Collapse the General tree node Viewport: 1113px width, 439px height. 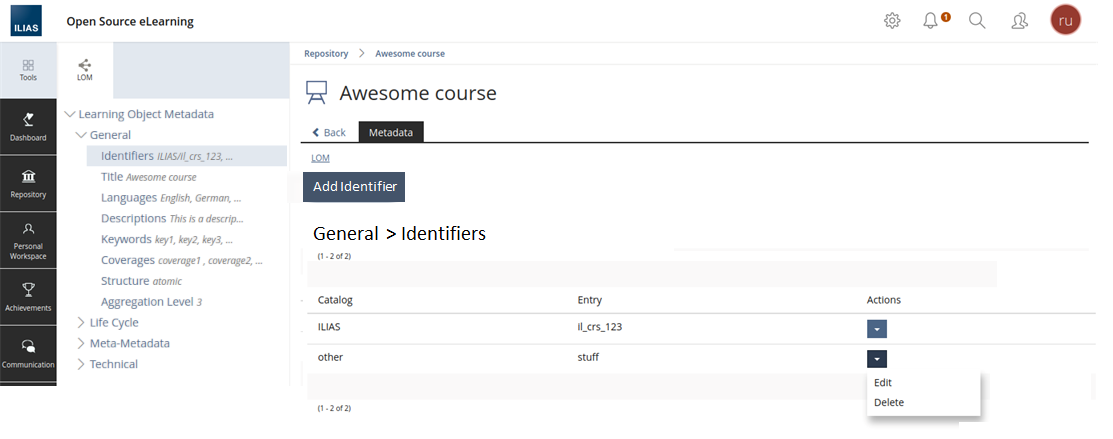point(82,135)
